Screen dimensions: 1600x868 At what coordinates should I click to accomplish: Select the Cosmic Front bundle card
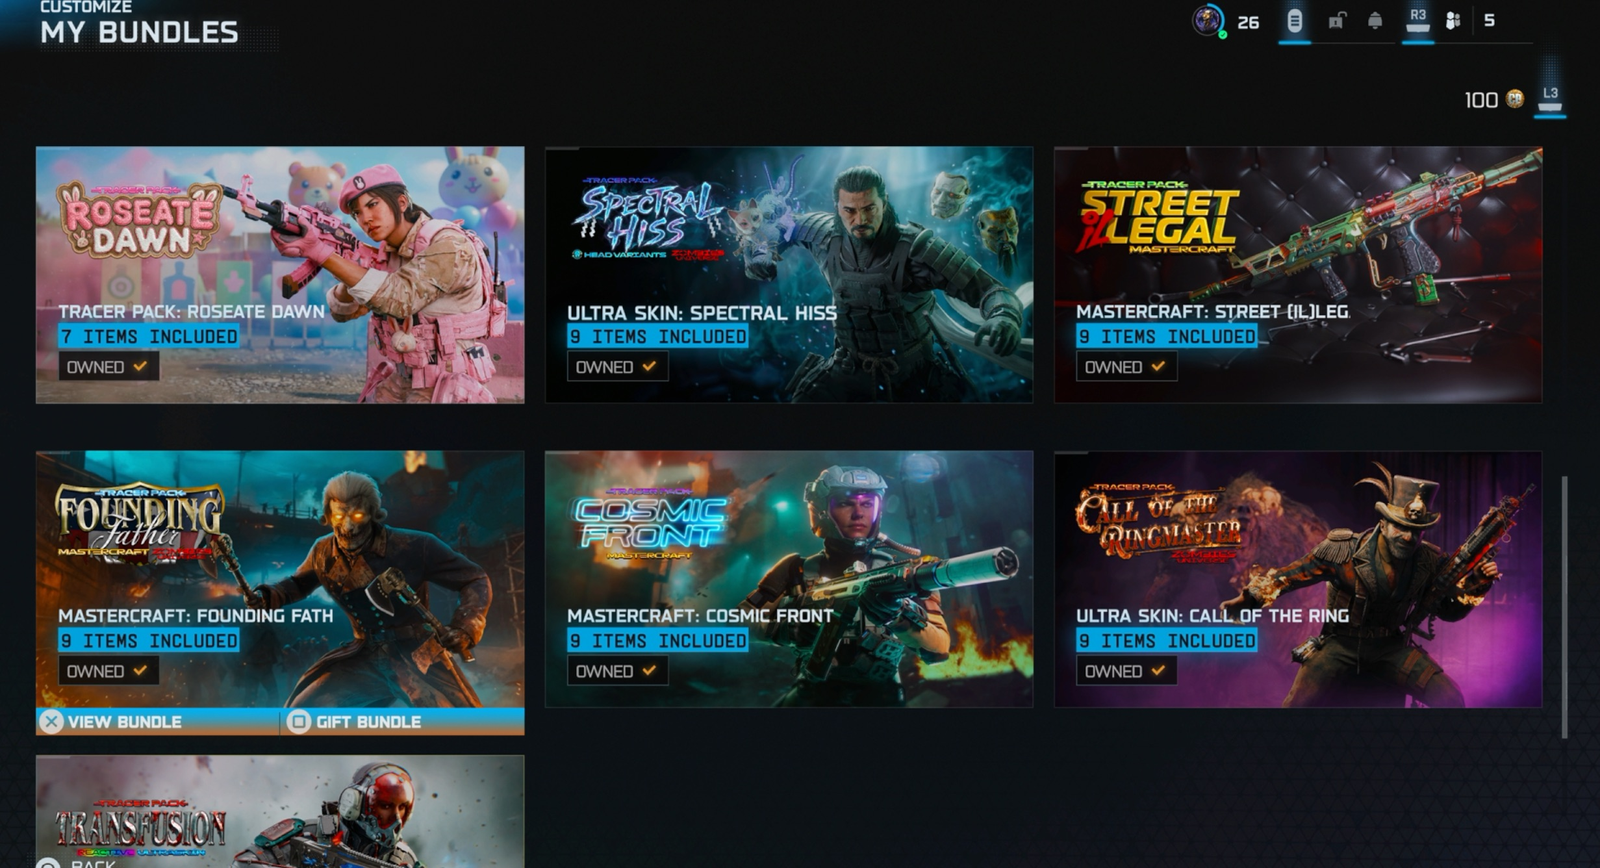789,579
